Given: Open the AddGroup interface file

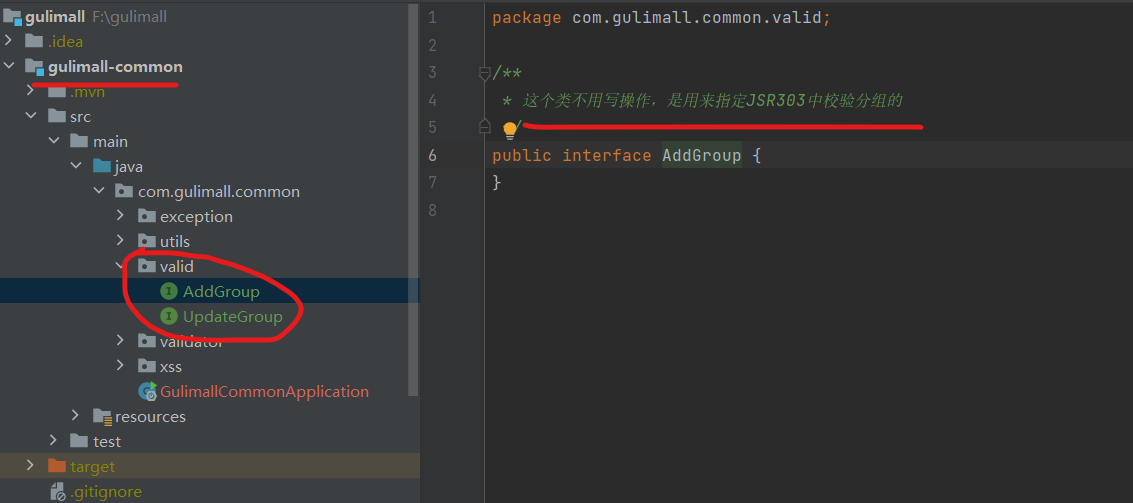Looking at the screenshot, I should point(221,291).
